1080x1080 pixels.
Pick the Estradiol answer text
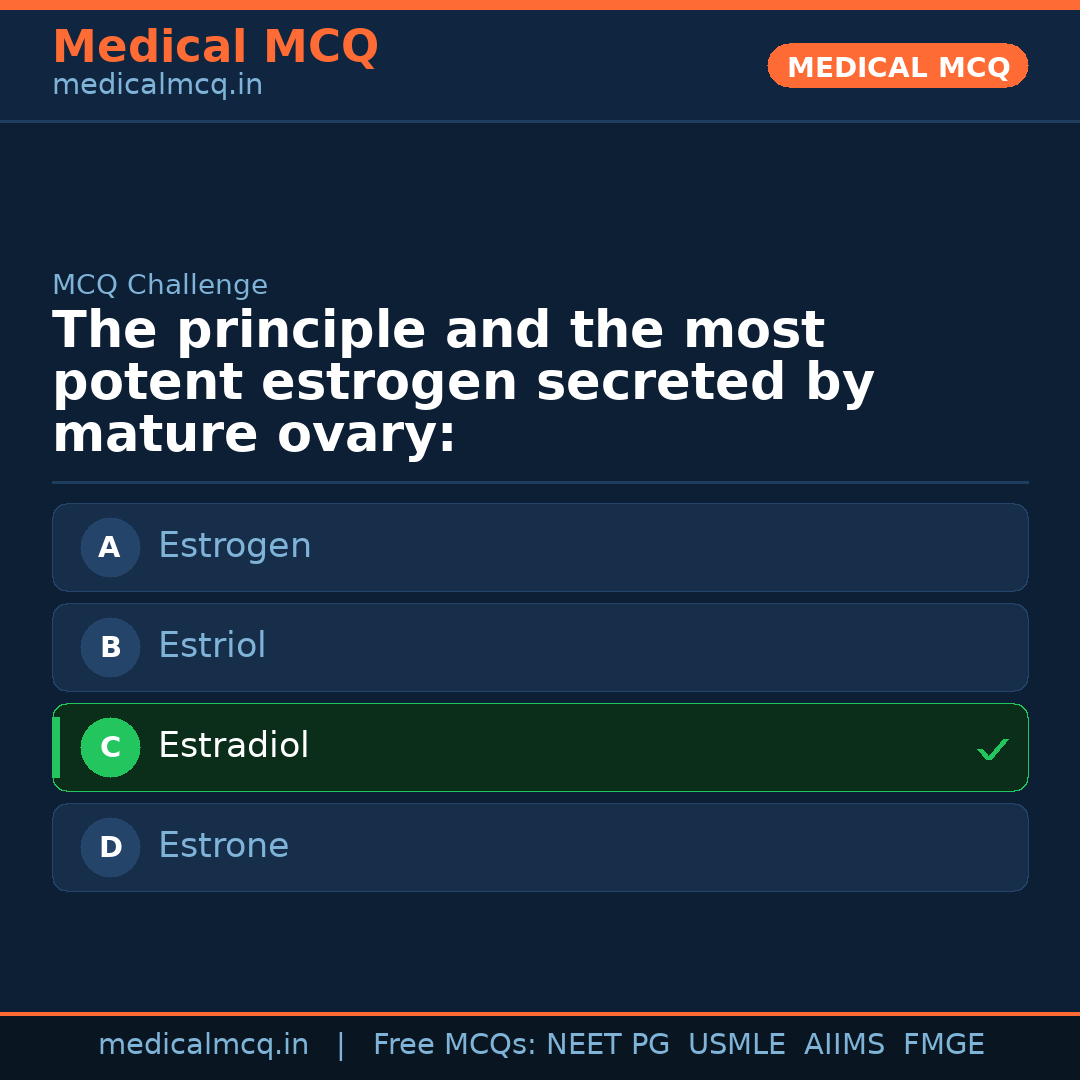pyautogui.click(x=233, y=746)
